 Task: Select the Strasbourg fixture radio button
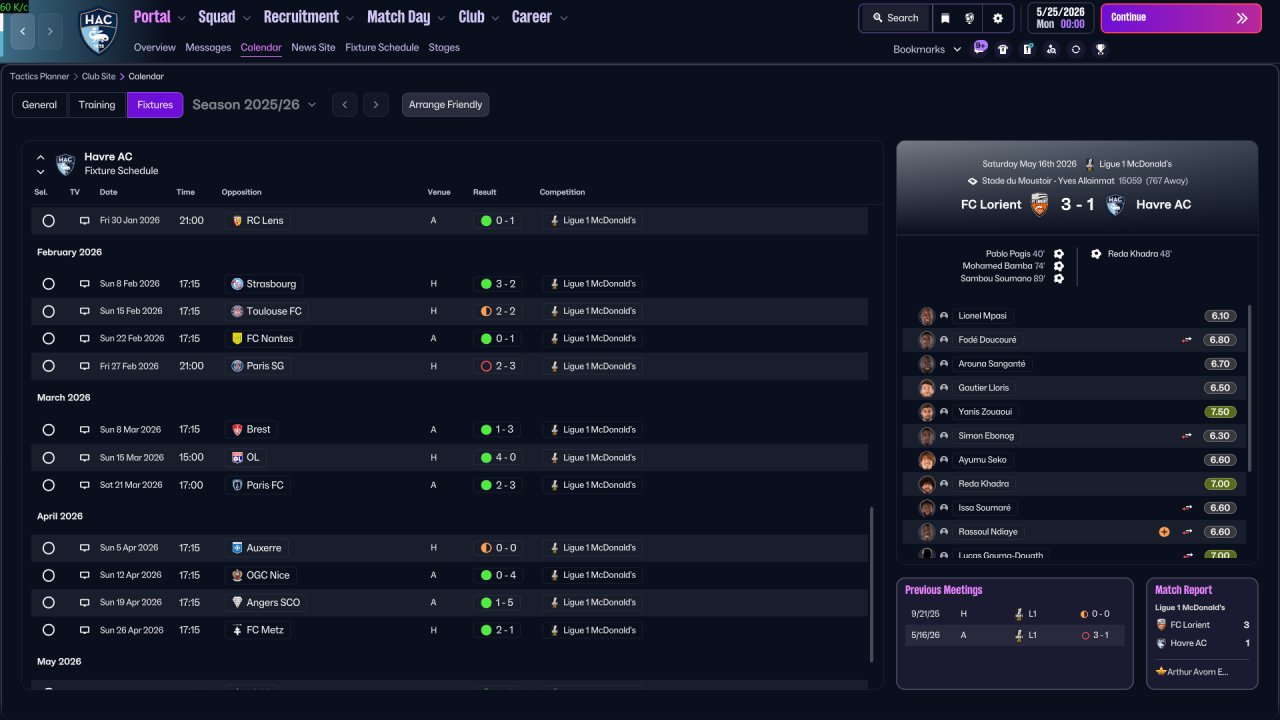click(48, 284)
